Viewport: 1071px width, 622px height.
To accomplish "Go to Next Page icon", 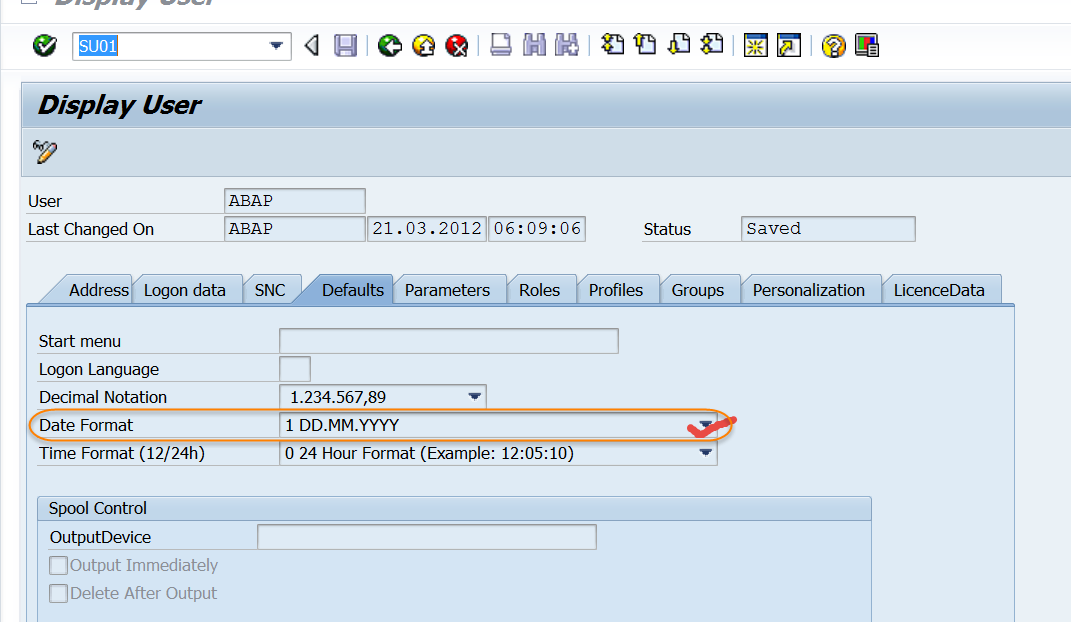I will [x=678, y=45].
